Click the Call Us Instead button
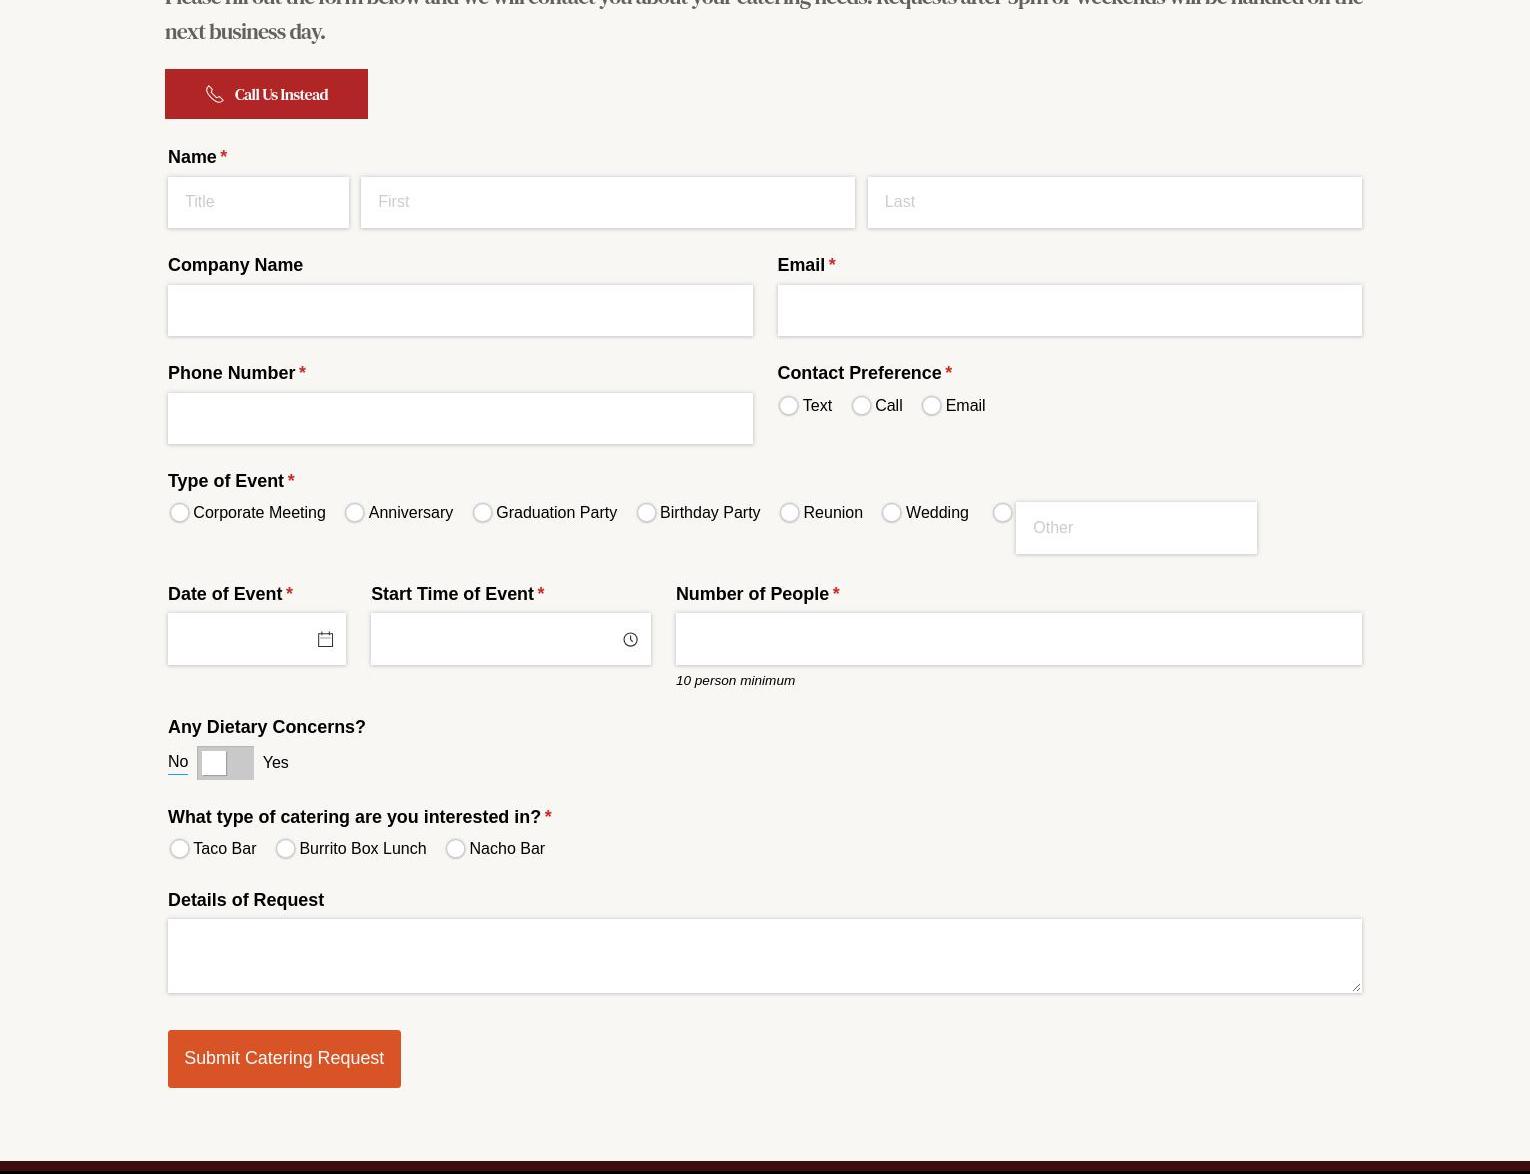Screen dimensions: 1530x1174 pos(266,94)
